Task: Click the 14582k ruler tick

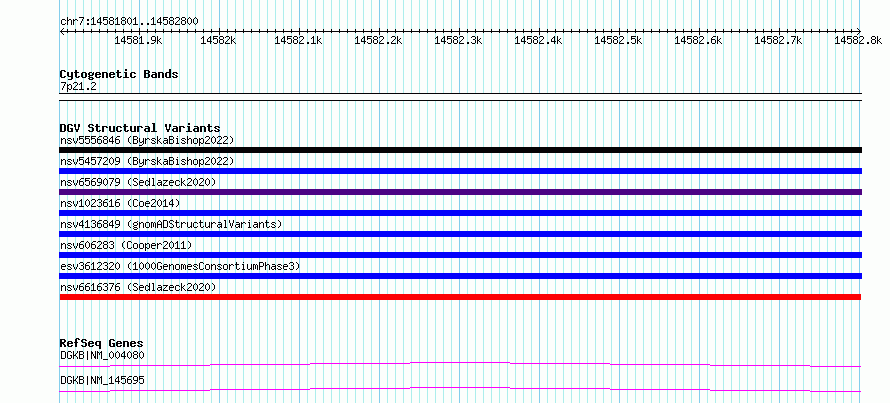Action: point(219,40)
